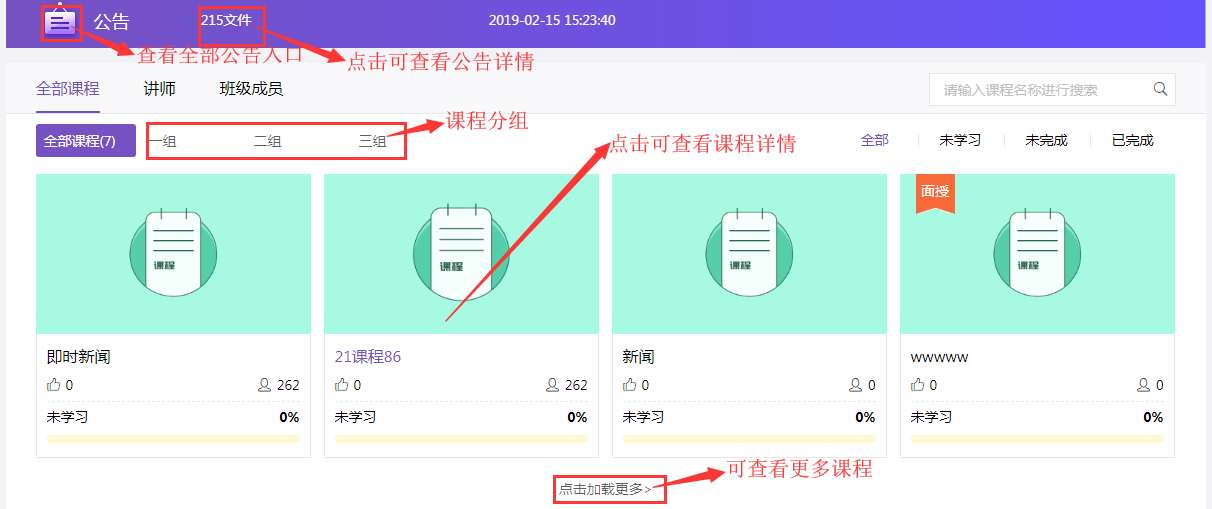Open the announcement list icon

click(61, 22)
